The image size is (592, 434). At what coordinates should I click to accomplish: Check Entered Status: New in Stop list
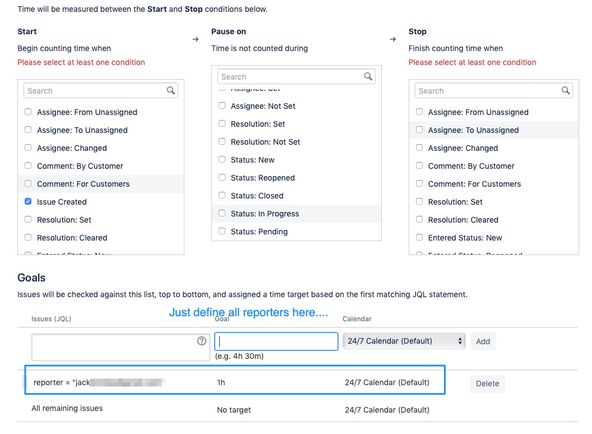419,237
